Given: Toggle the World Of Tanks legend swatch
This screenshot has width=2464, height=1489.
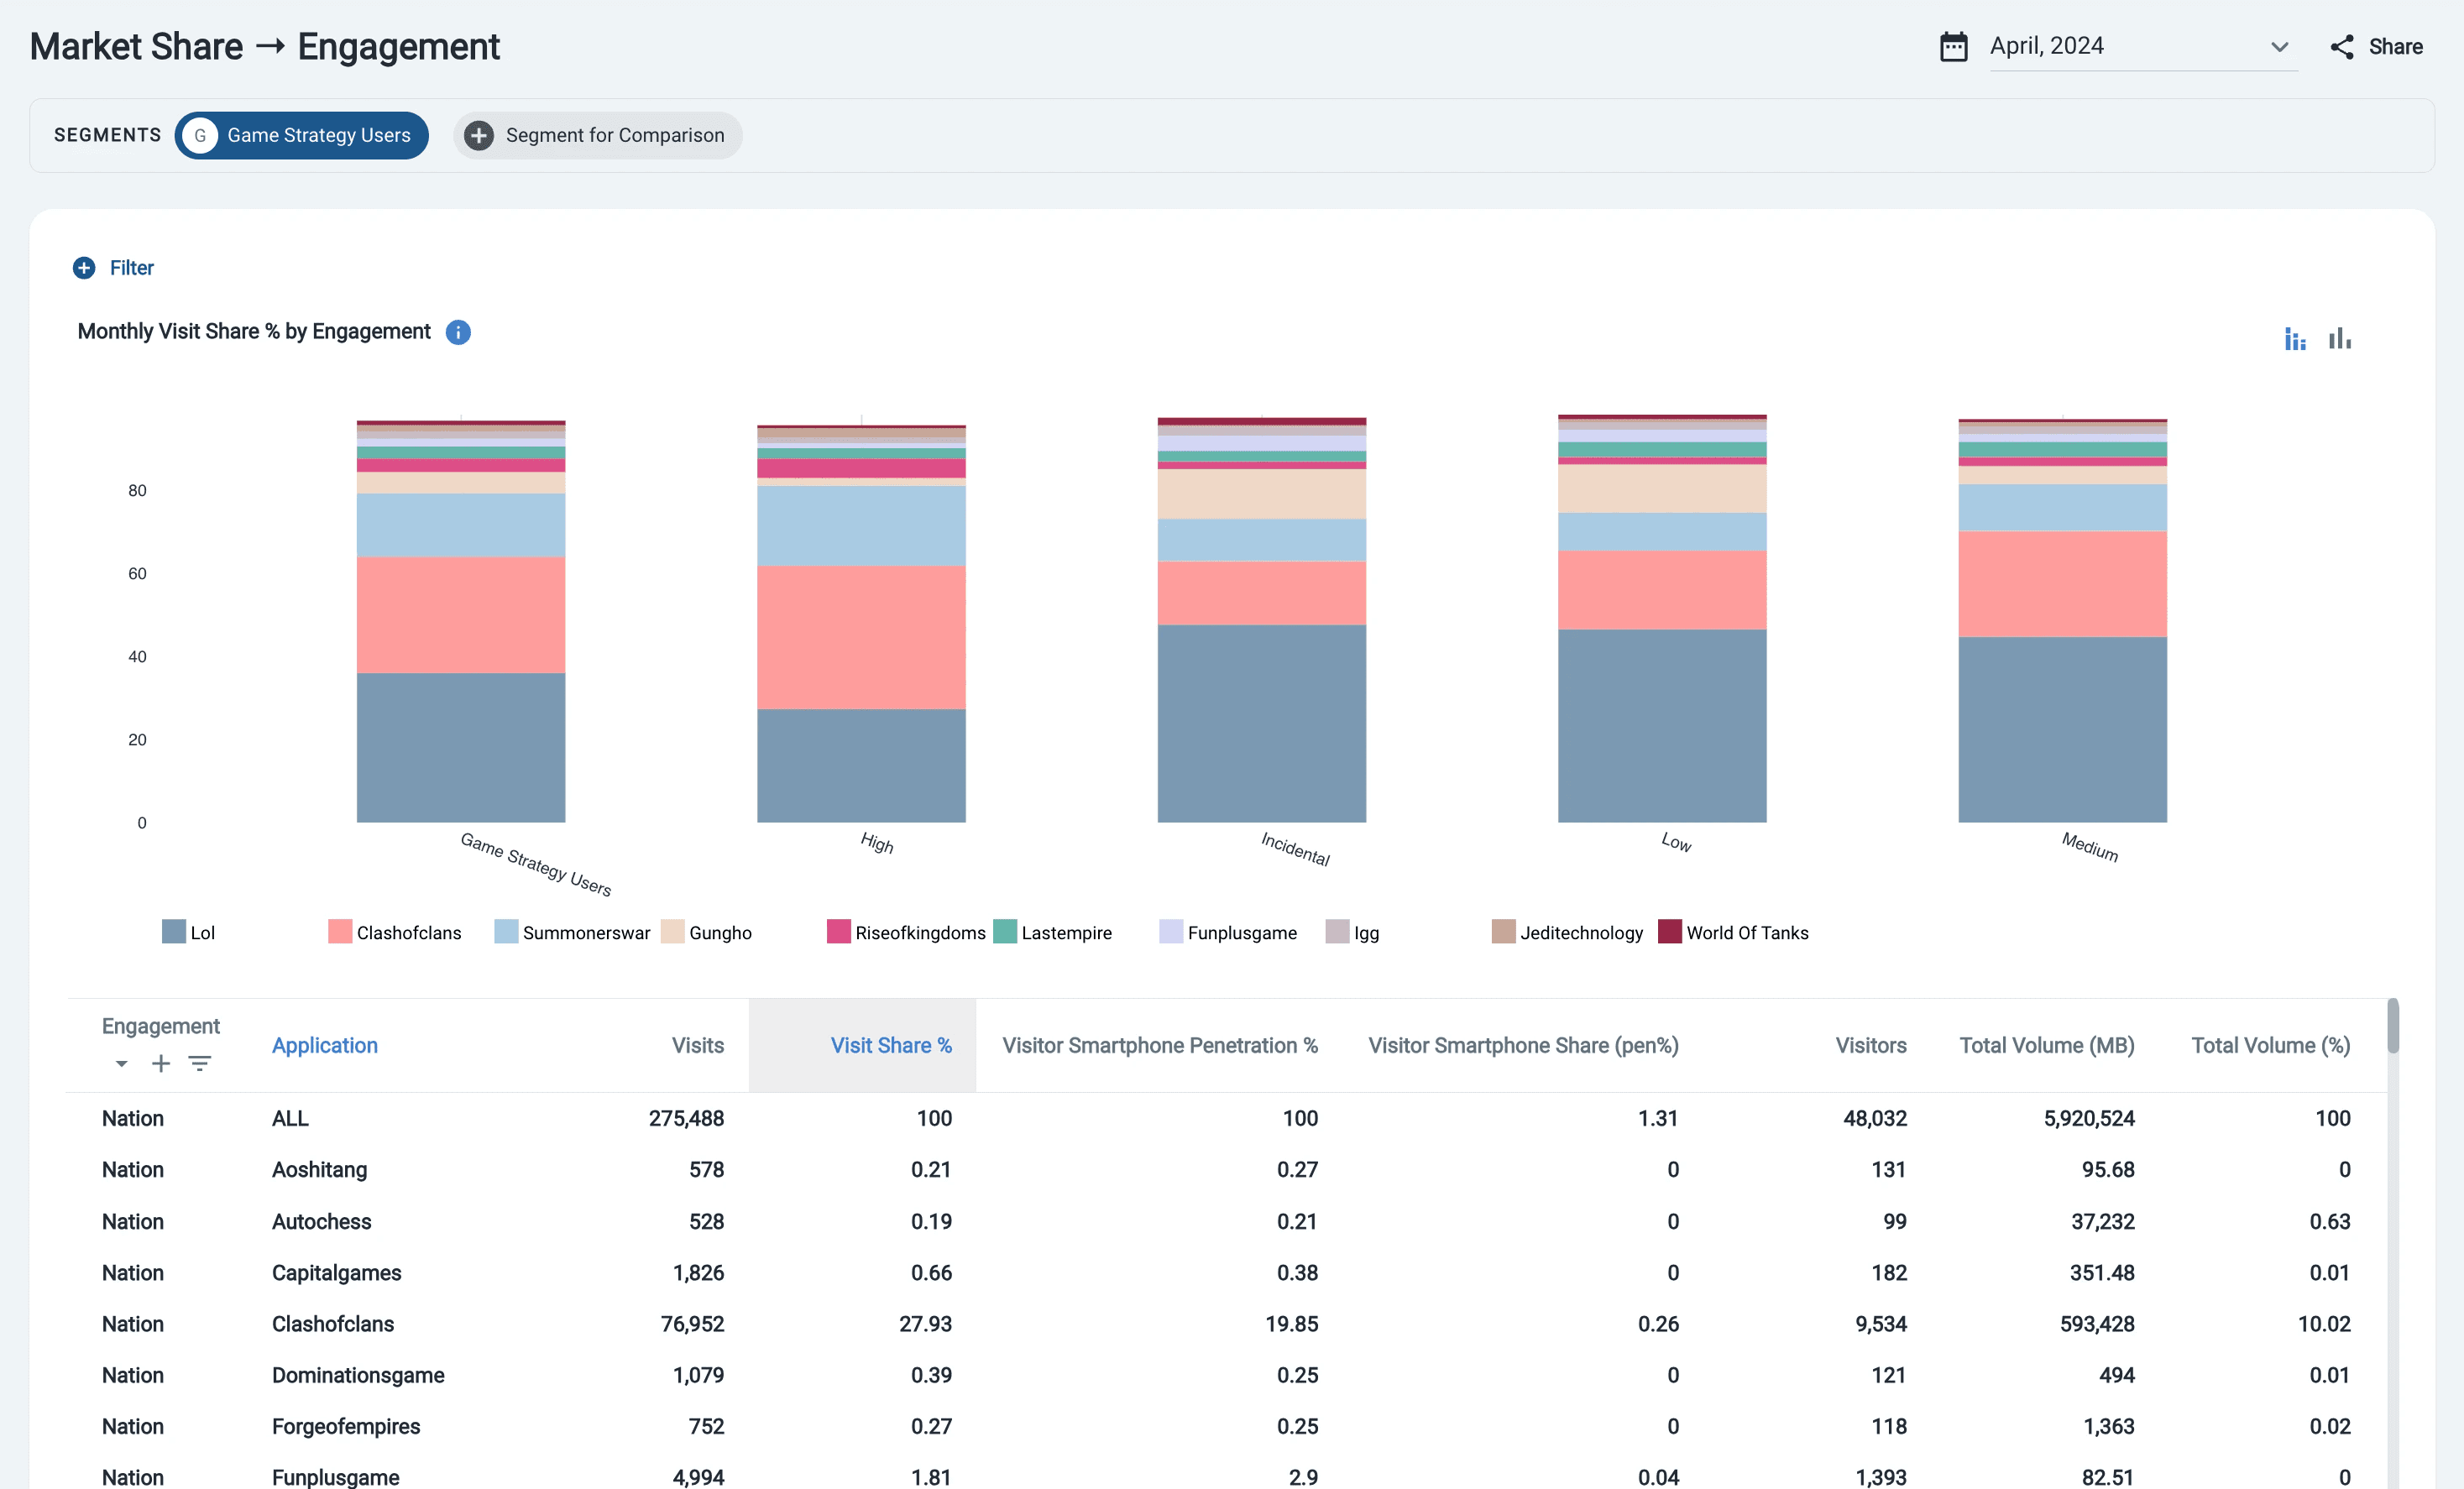Looking at the screenshot, I should point(1670,932).
